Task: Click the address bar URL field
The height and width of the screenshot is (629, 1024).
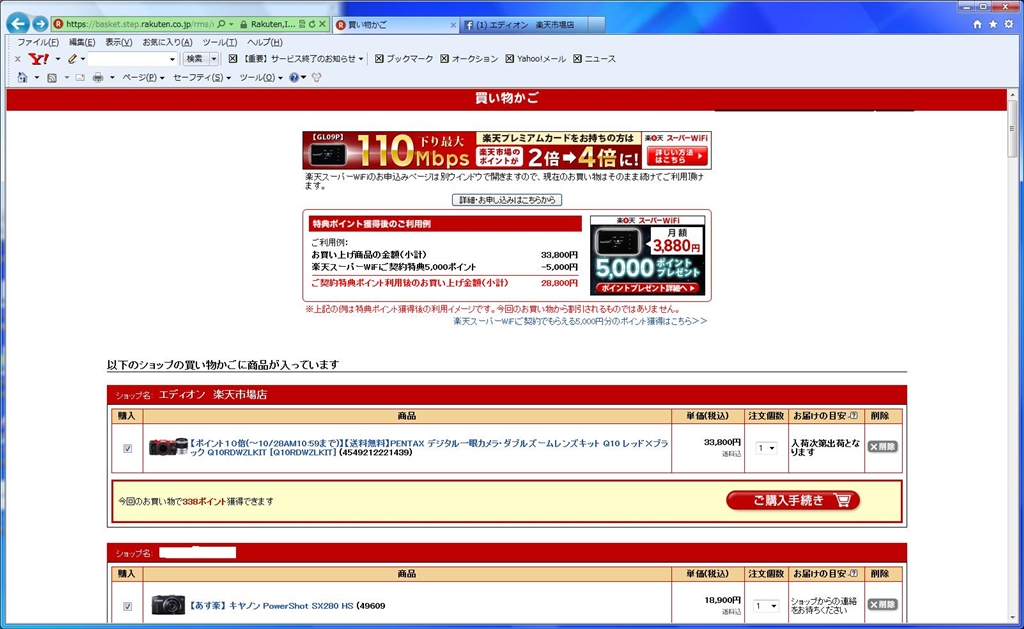Action: pos(140,24)
